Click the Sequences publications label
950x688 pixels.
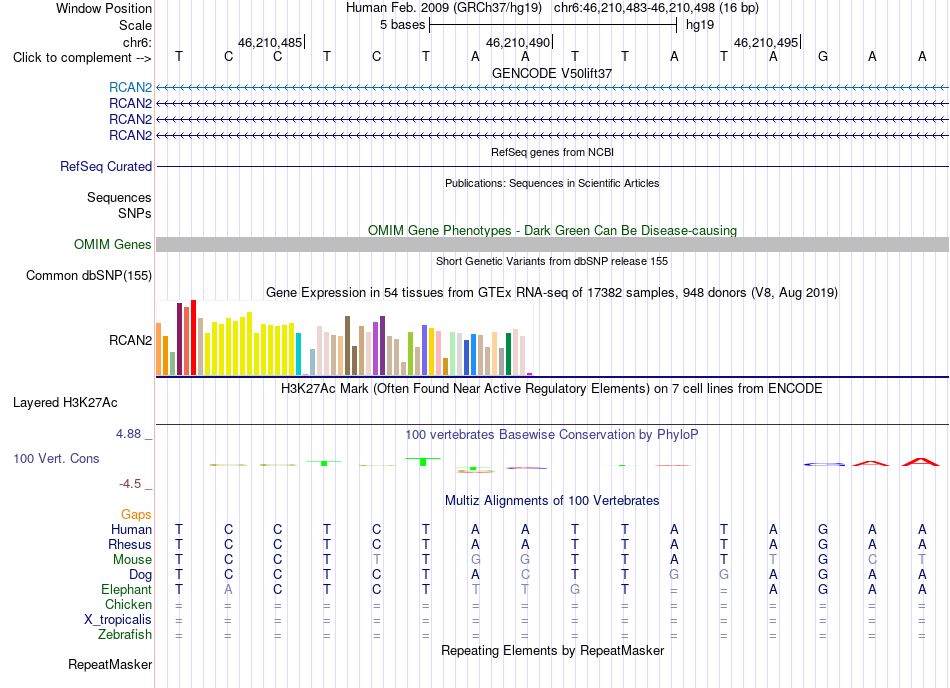[x=119, y=197]
